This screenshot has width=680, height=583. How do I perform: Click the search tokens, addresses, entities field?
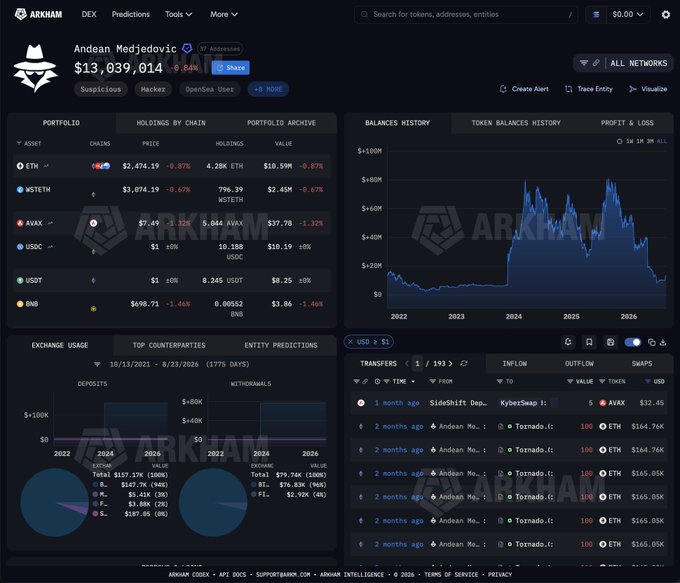(x=466, y=14)
